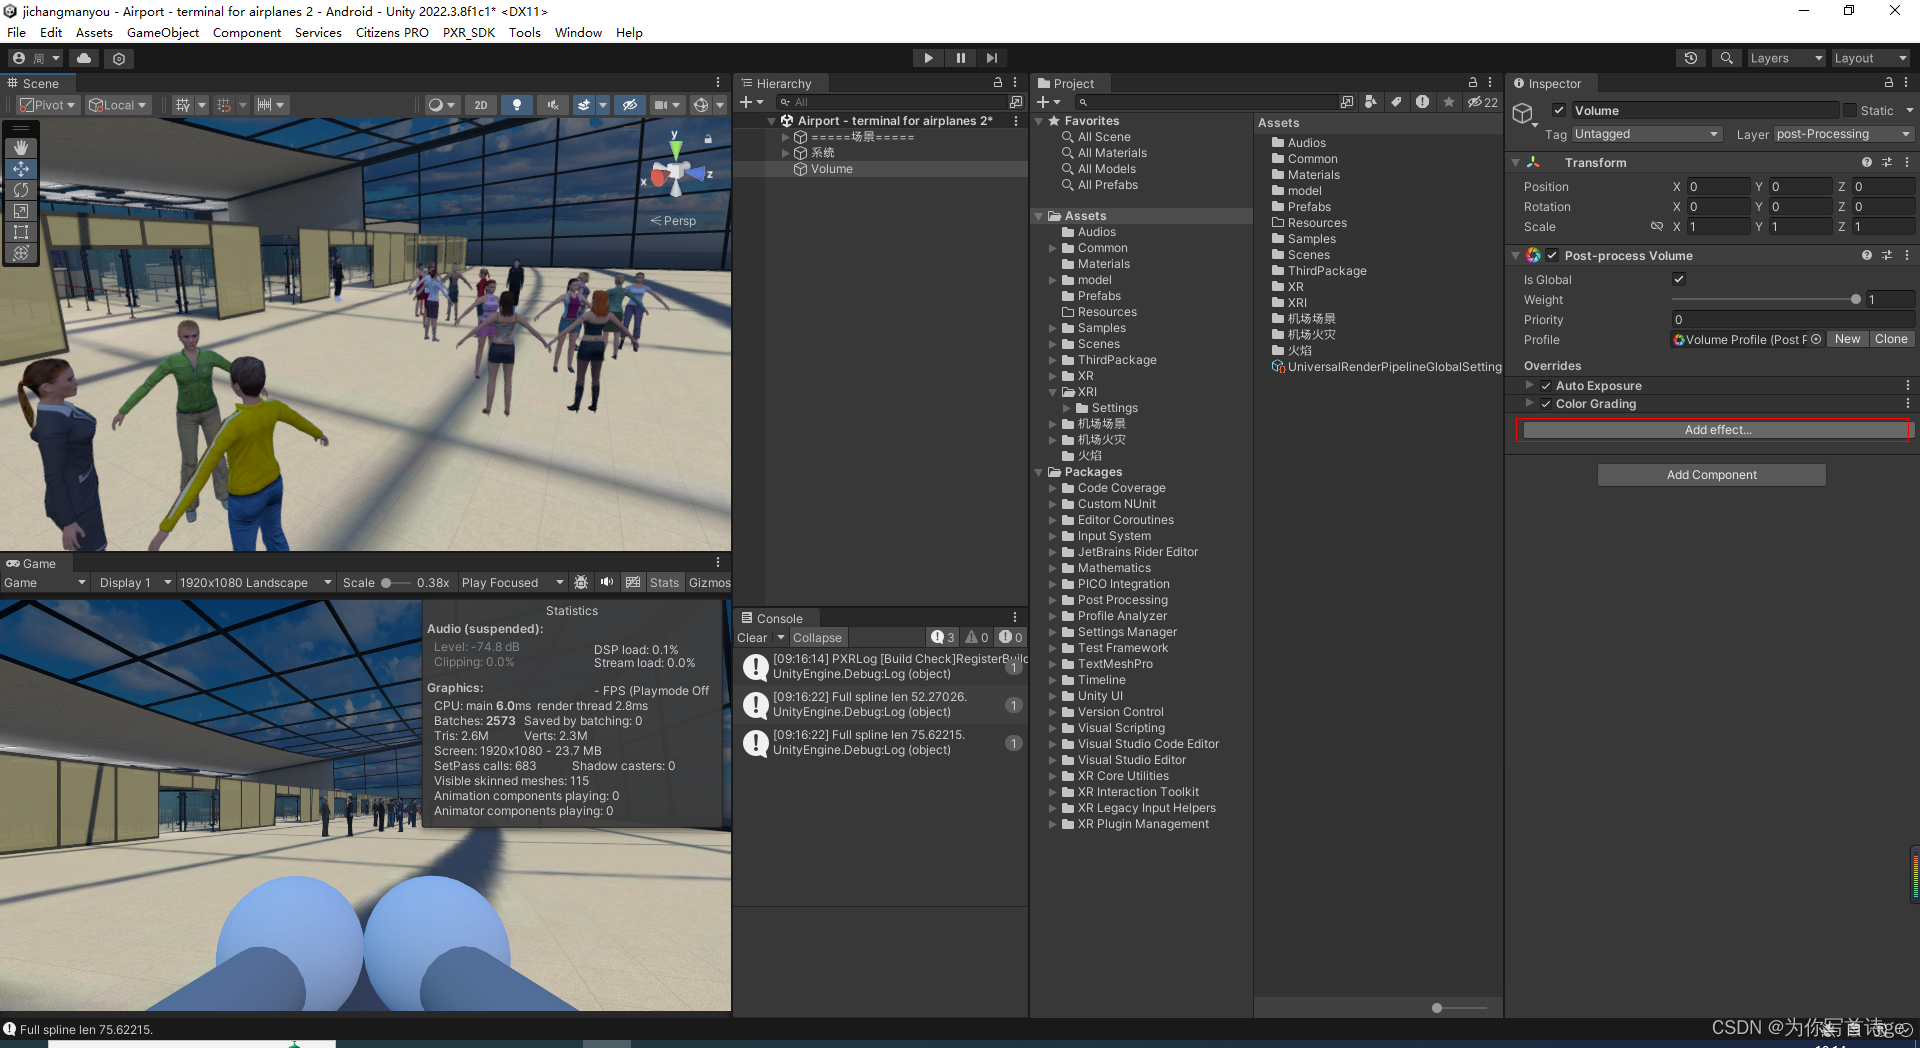Open the GameObject menu
Screen dimensions: 1920x1048
coord(162,32)
